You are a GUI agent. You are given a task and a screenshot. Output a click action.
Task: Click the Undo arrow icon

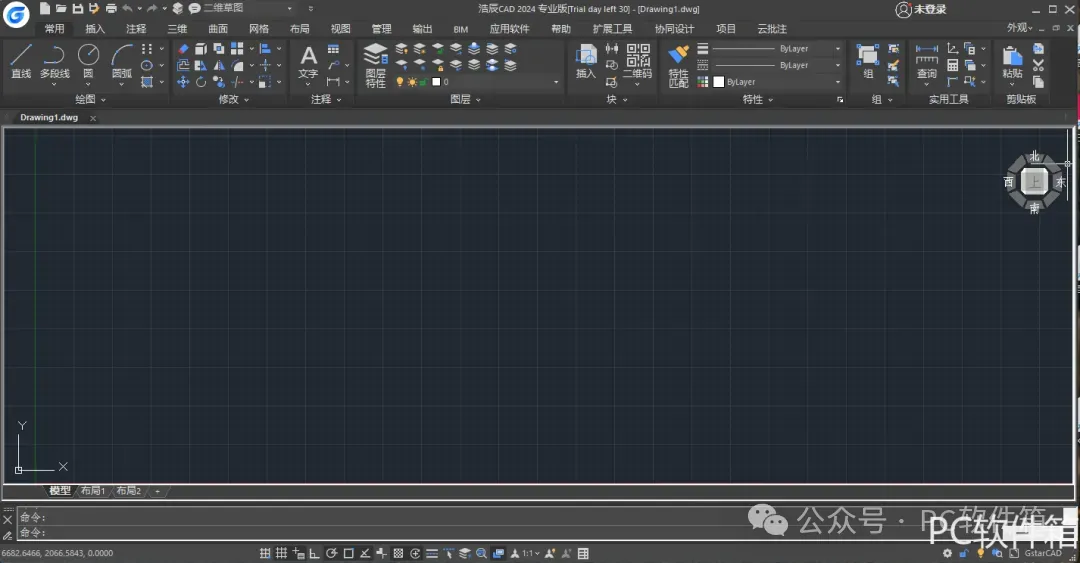coord(127,9)
